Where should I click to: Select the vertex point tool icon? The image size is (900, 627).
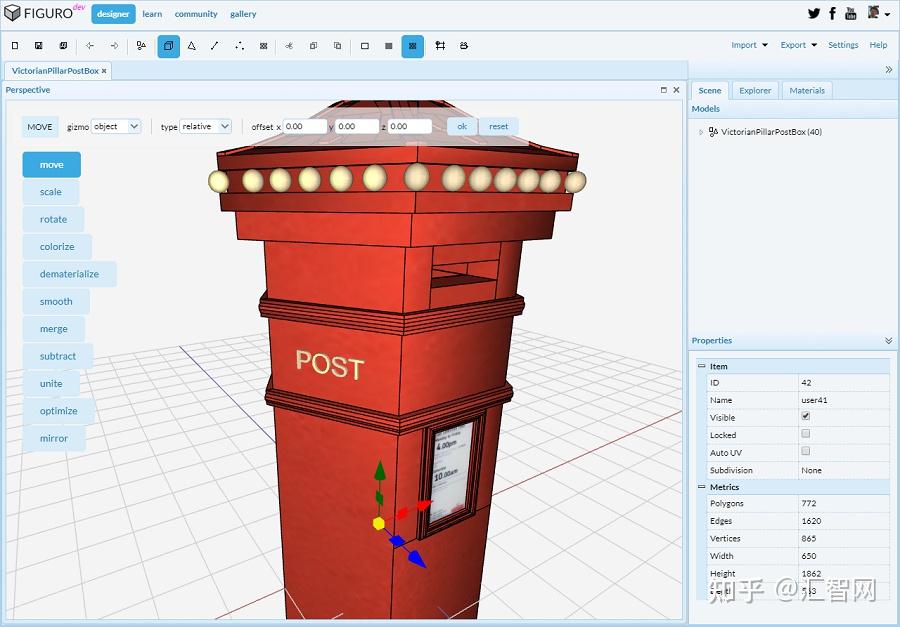pyautogui.click(x=240, y=46)
